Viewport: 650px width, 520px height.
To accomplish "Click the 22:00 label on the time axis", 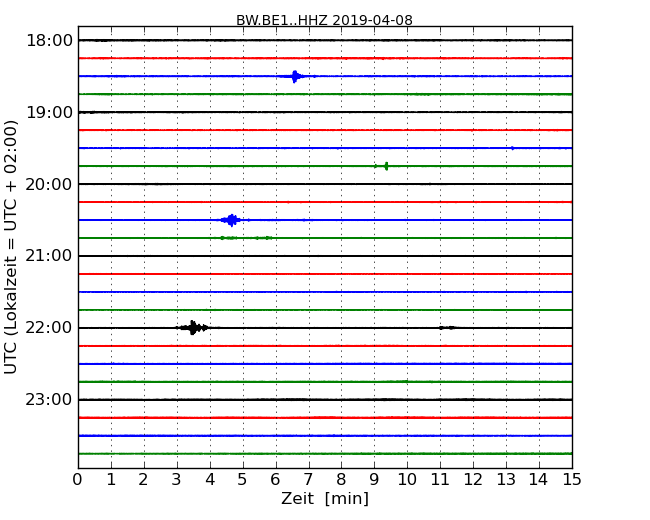I will pyautogui.click(x=49, y=328).
